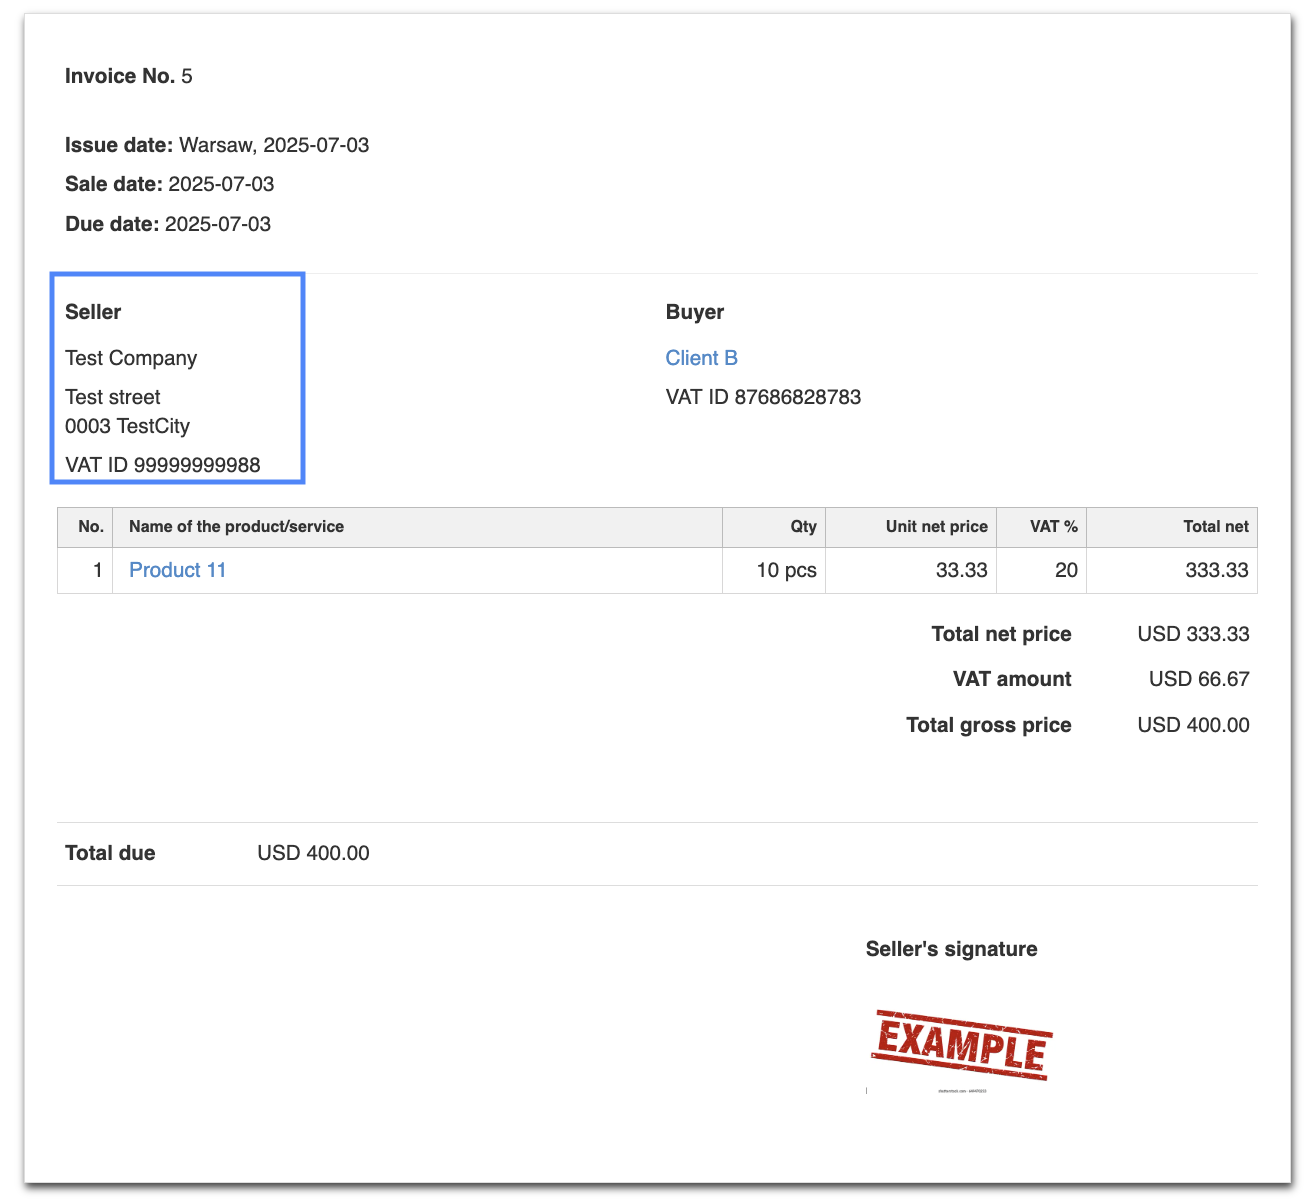1306x1204 pixels.
Task: Click the Qty column header
Action: pos(774,527)
